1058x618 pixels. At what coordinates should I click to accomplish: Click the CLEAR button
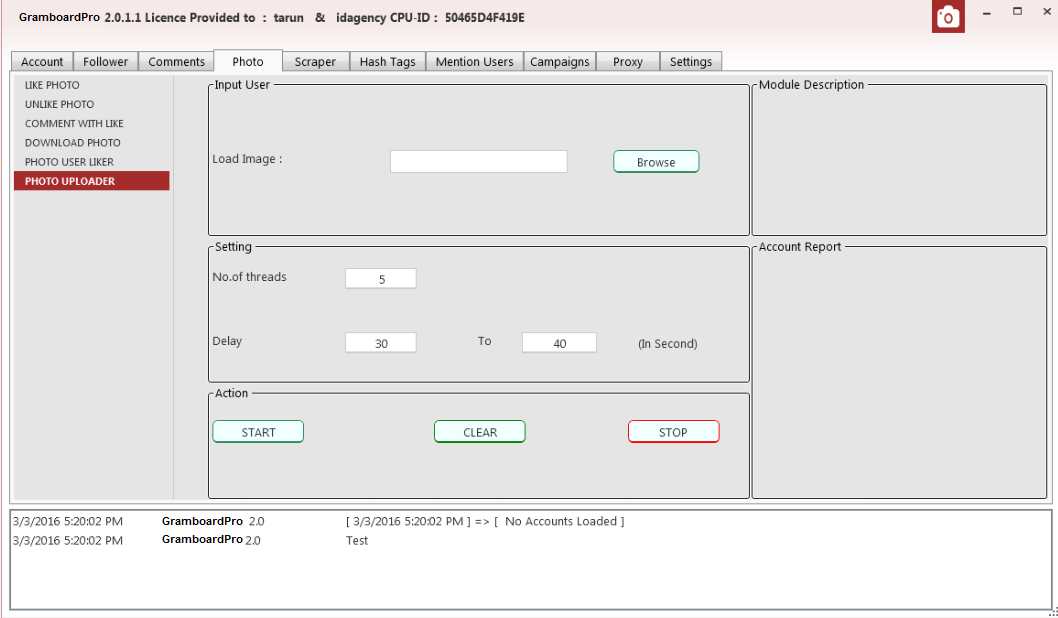(480, 432)
